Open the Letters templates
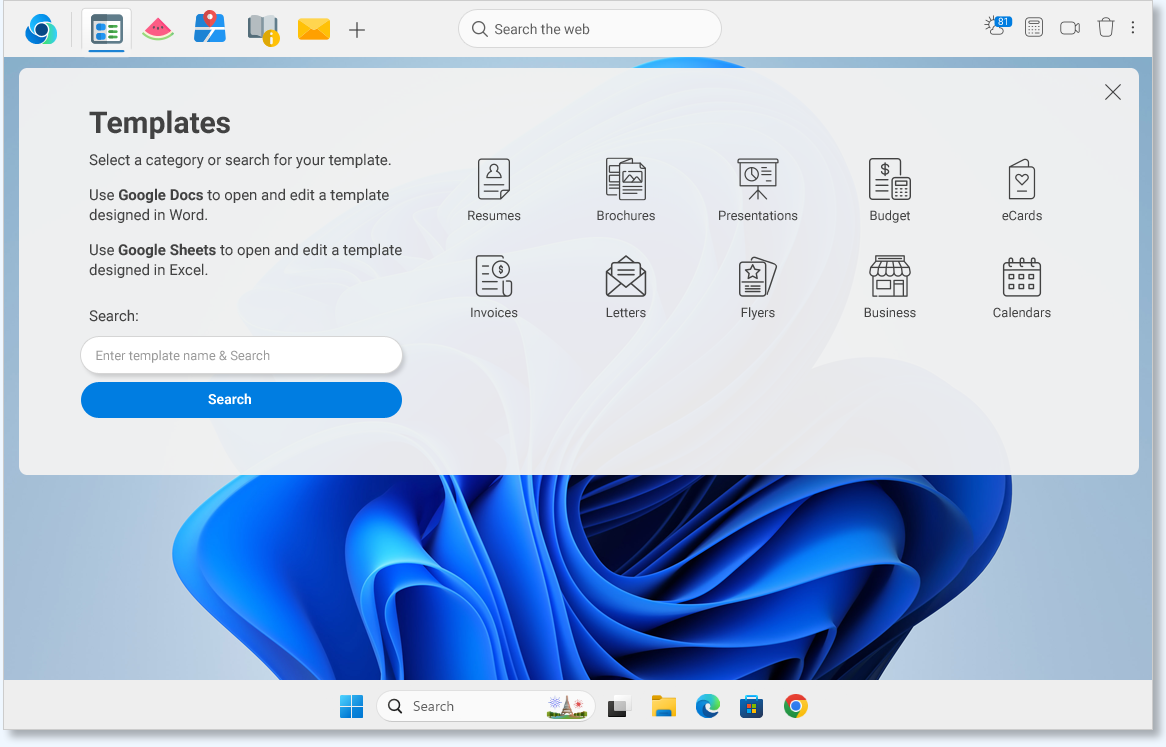 [625, 286]
